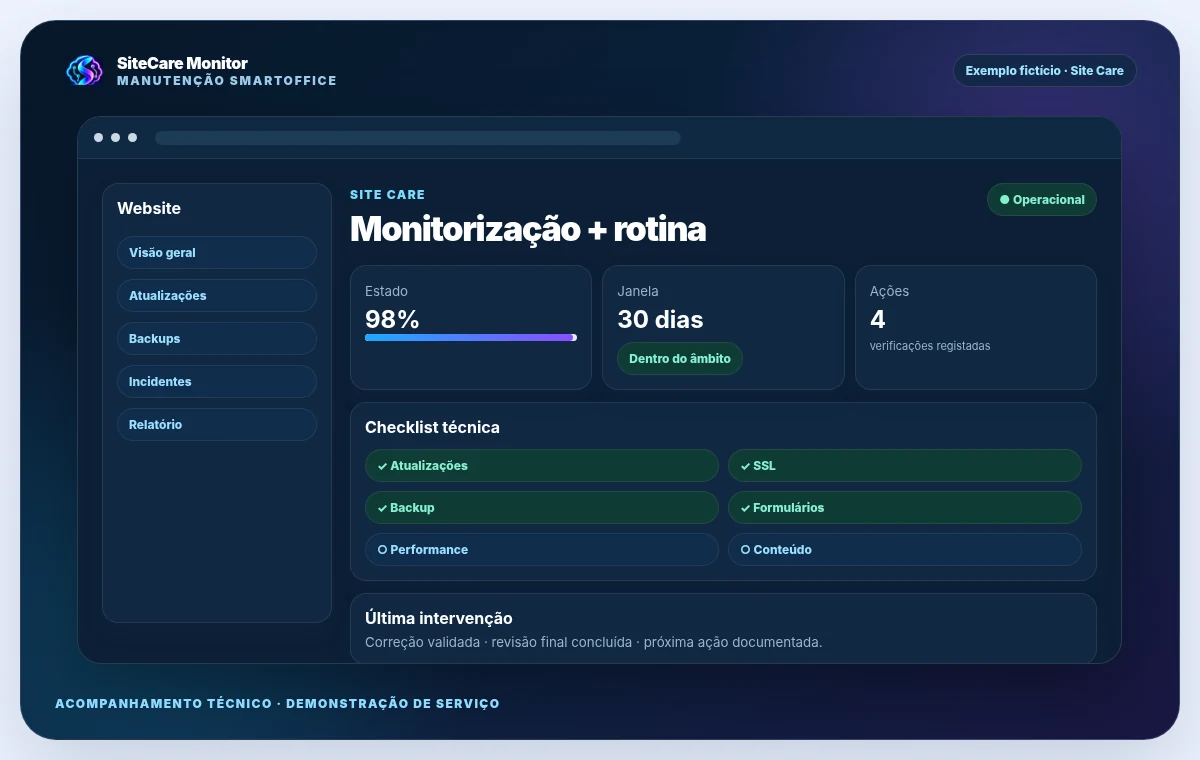Viewport: 1200px width, 760px height.
Task: Click the Estado 98% progress bar
Action: (471, 338)
